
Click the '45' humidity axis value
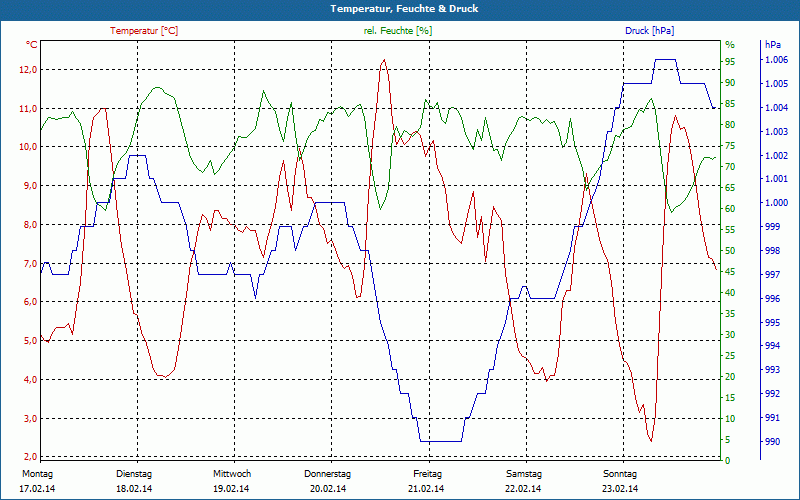[x=730, y=272]
